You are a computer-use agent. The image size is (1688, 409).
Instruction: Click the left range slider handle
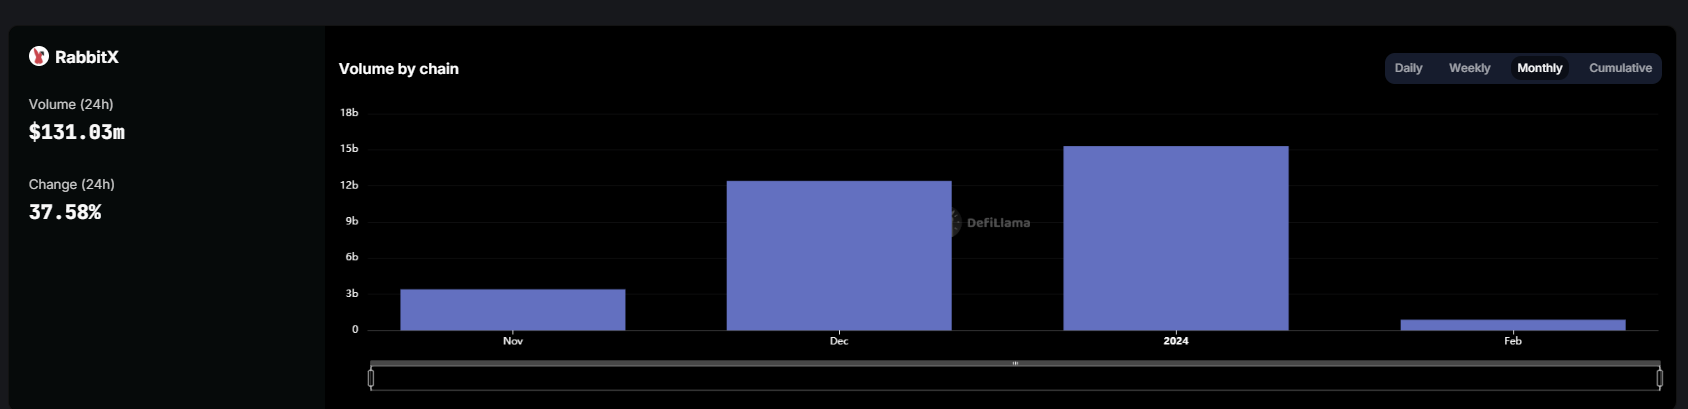coord(371,378)
